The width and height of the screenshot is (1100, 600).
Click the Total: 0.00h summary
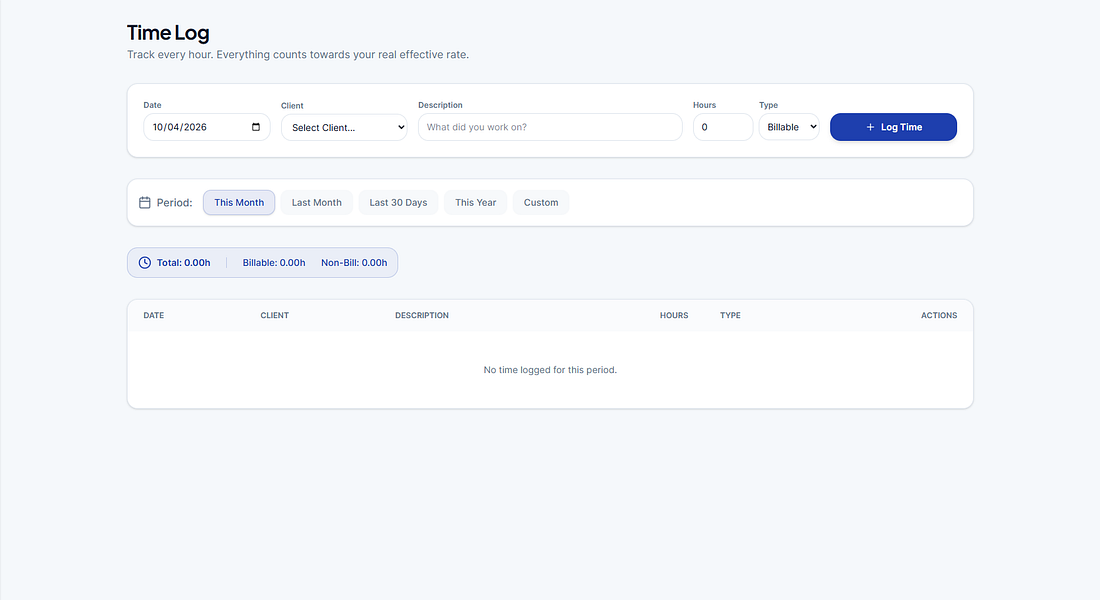(184, 262)
